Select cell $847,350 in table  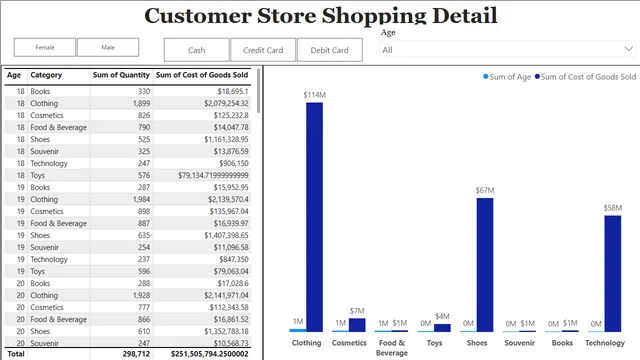(x=233, y=259)
